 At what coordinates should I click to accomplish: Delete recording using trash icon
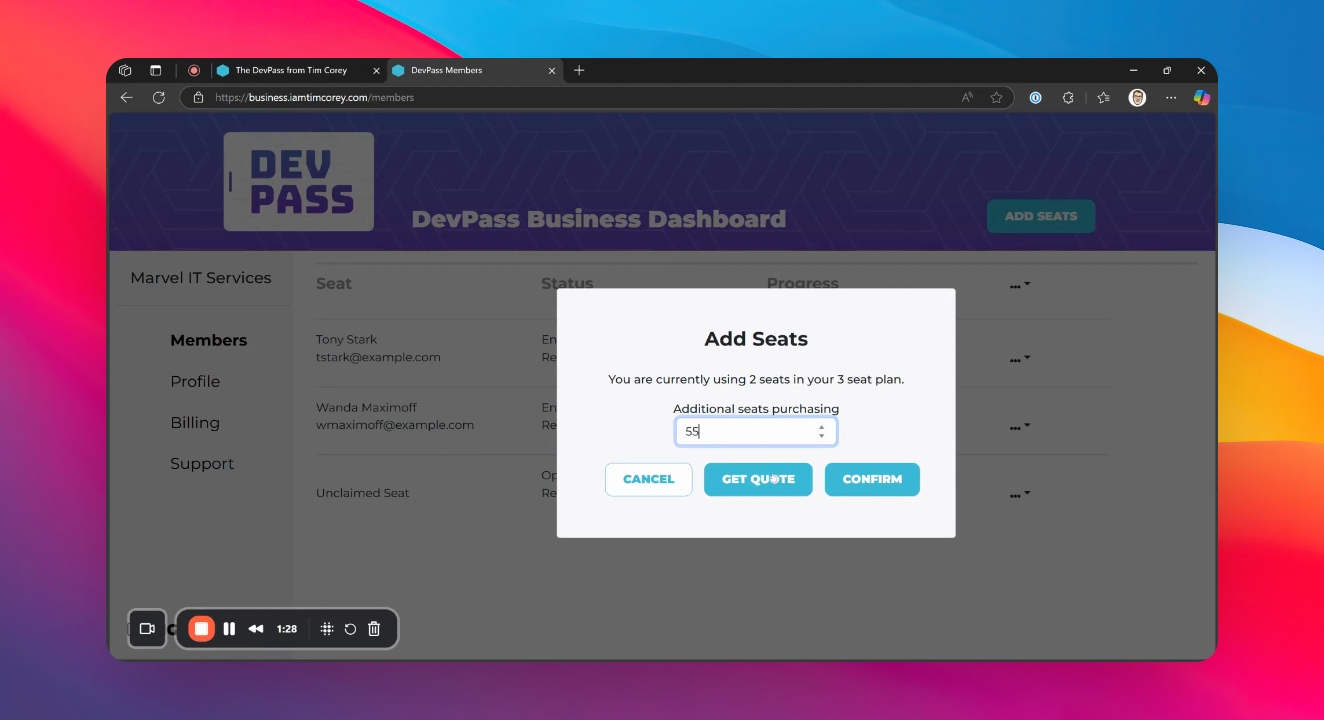(374, 629)
